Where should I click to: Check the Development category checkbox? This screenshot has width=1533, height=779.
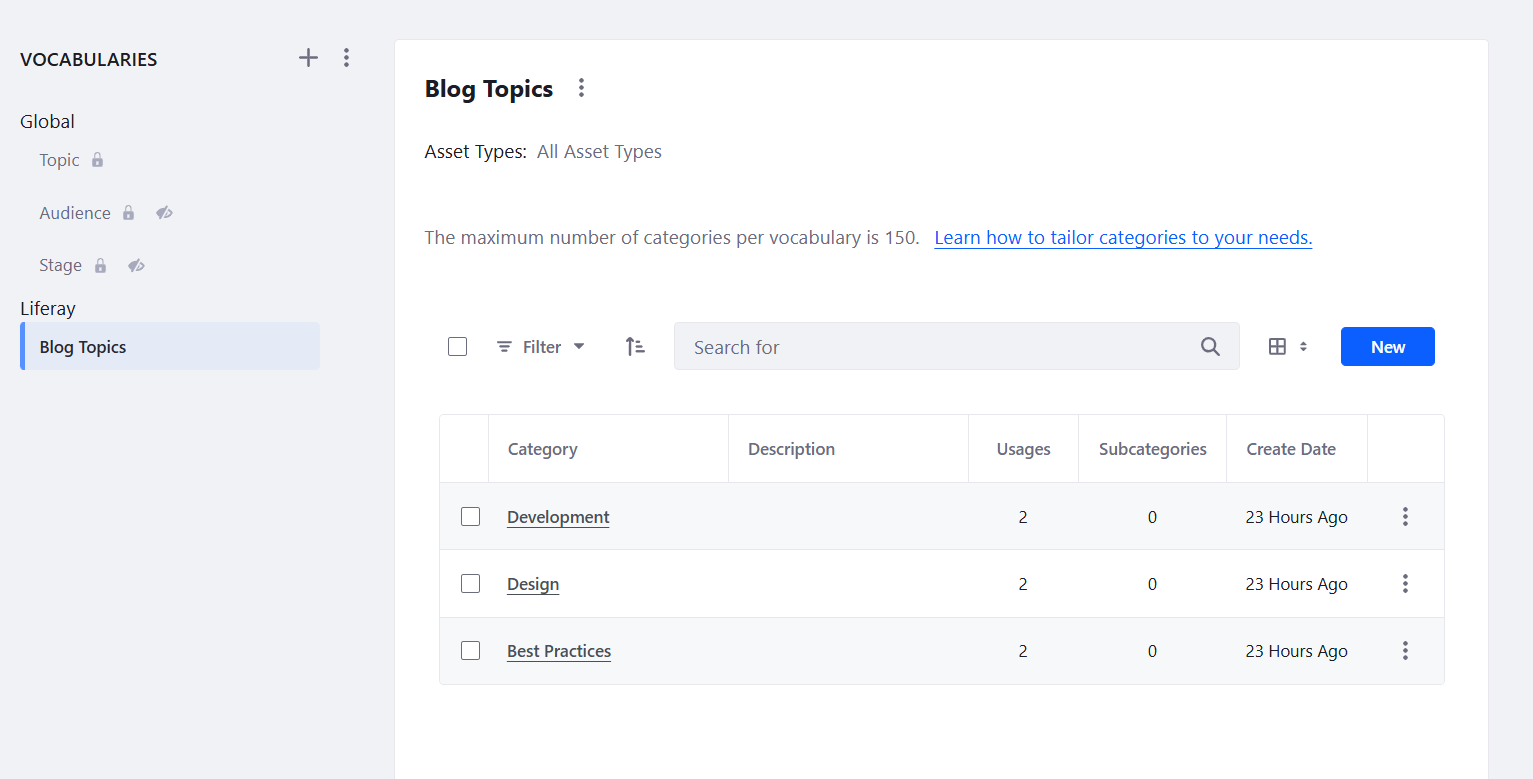point(470,517)
